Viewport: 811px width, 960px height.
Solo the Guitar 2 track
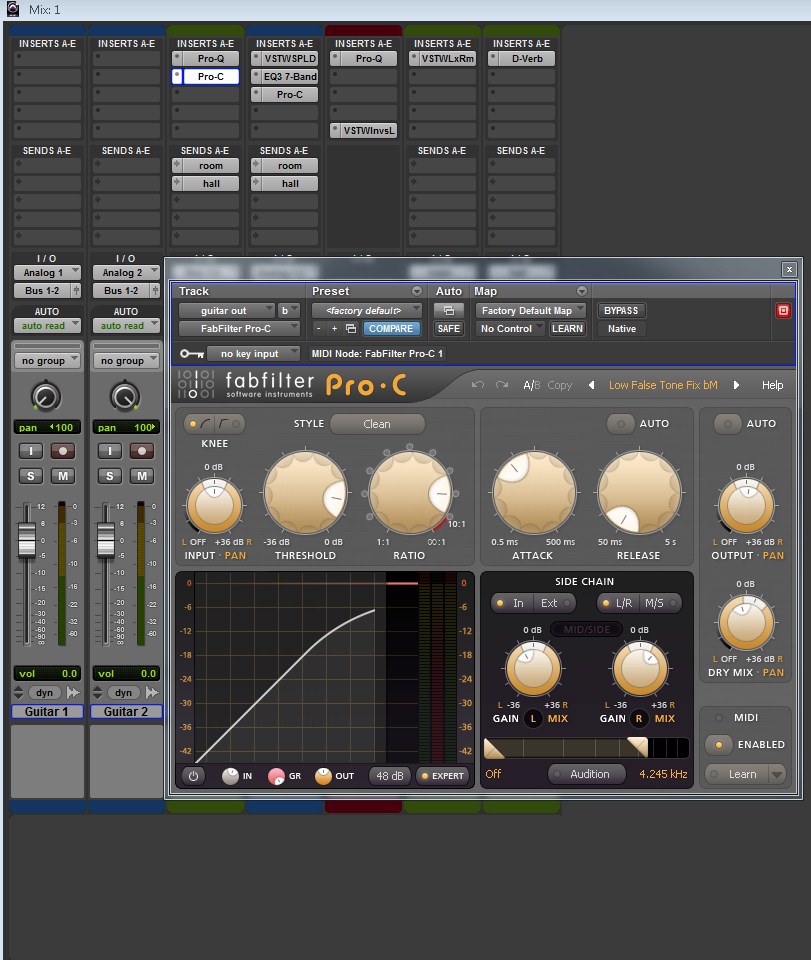point(110,476)
